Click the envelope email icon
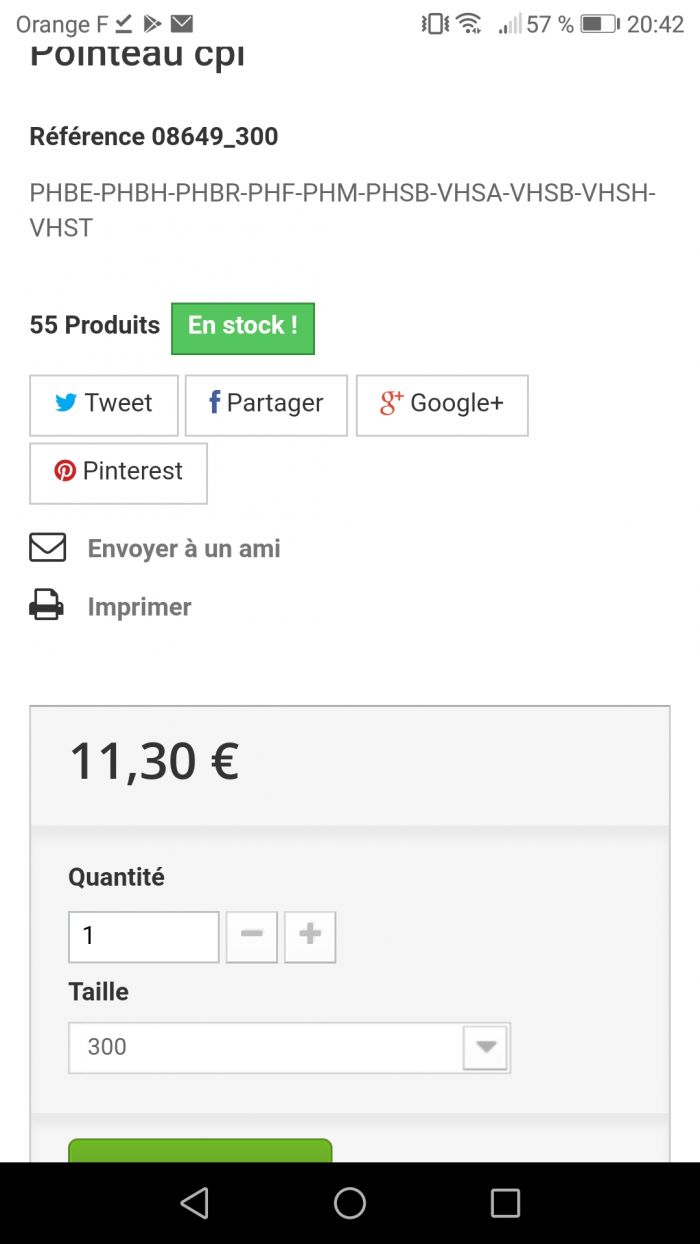The height and width of the screenshot is (1244, 700). [x=48, y=548]
